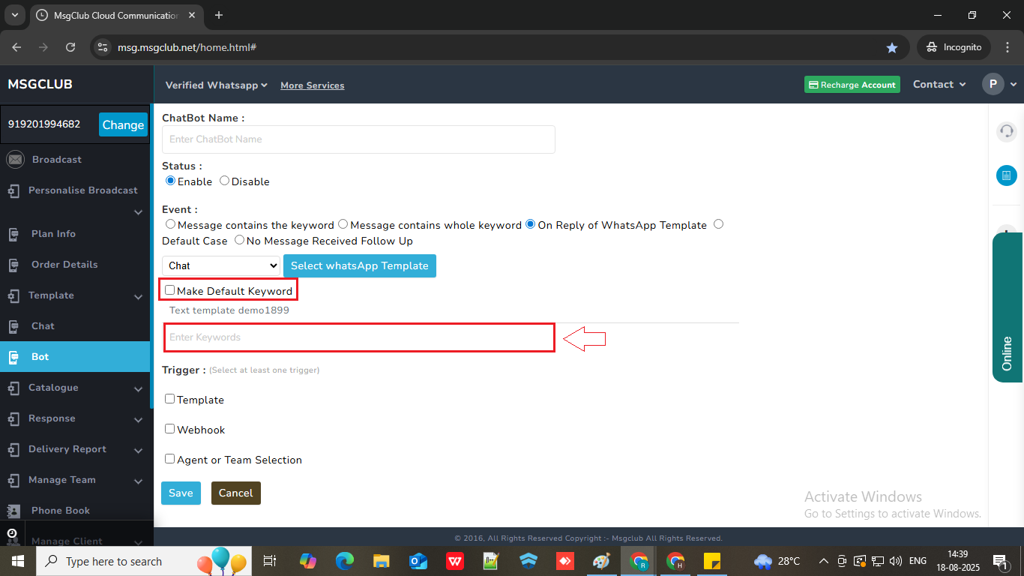Click the Save button

181,493
